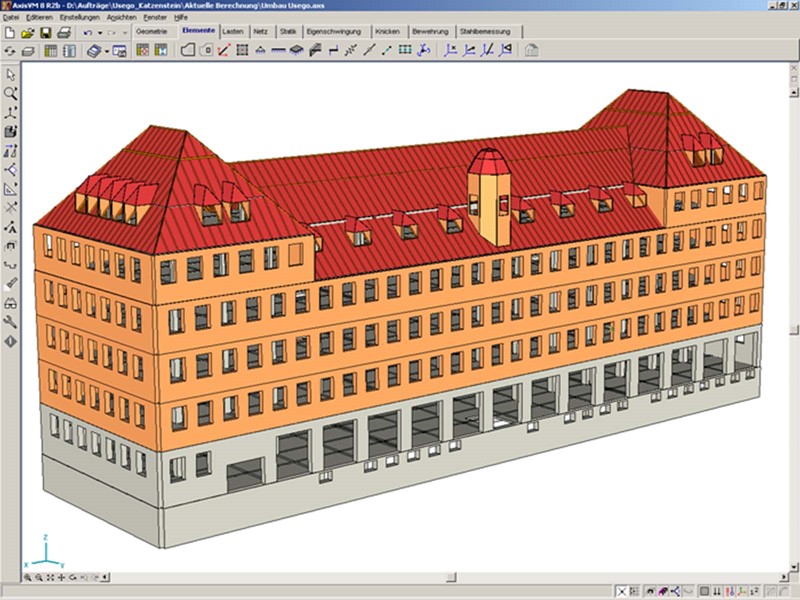Switch to the Geometrie tab
The width and height of the screenshot is (800, 600).
152,32
